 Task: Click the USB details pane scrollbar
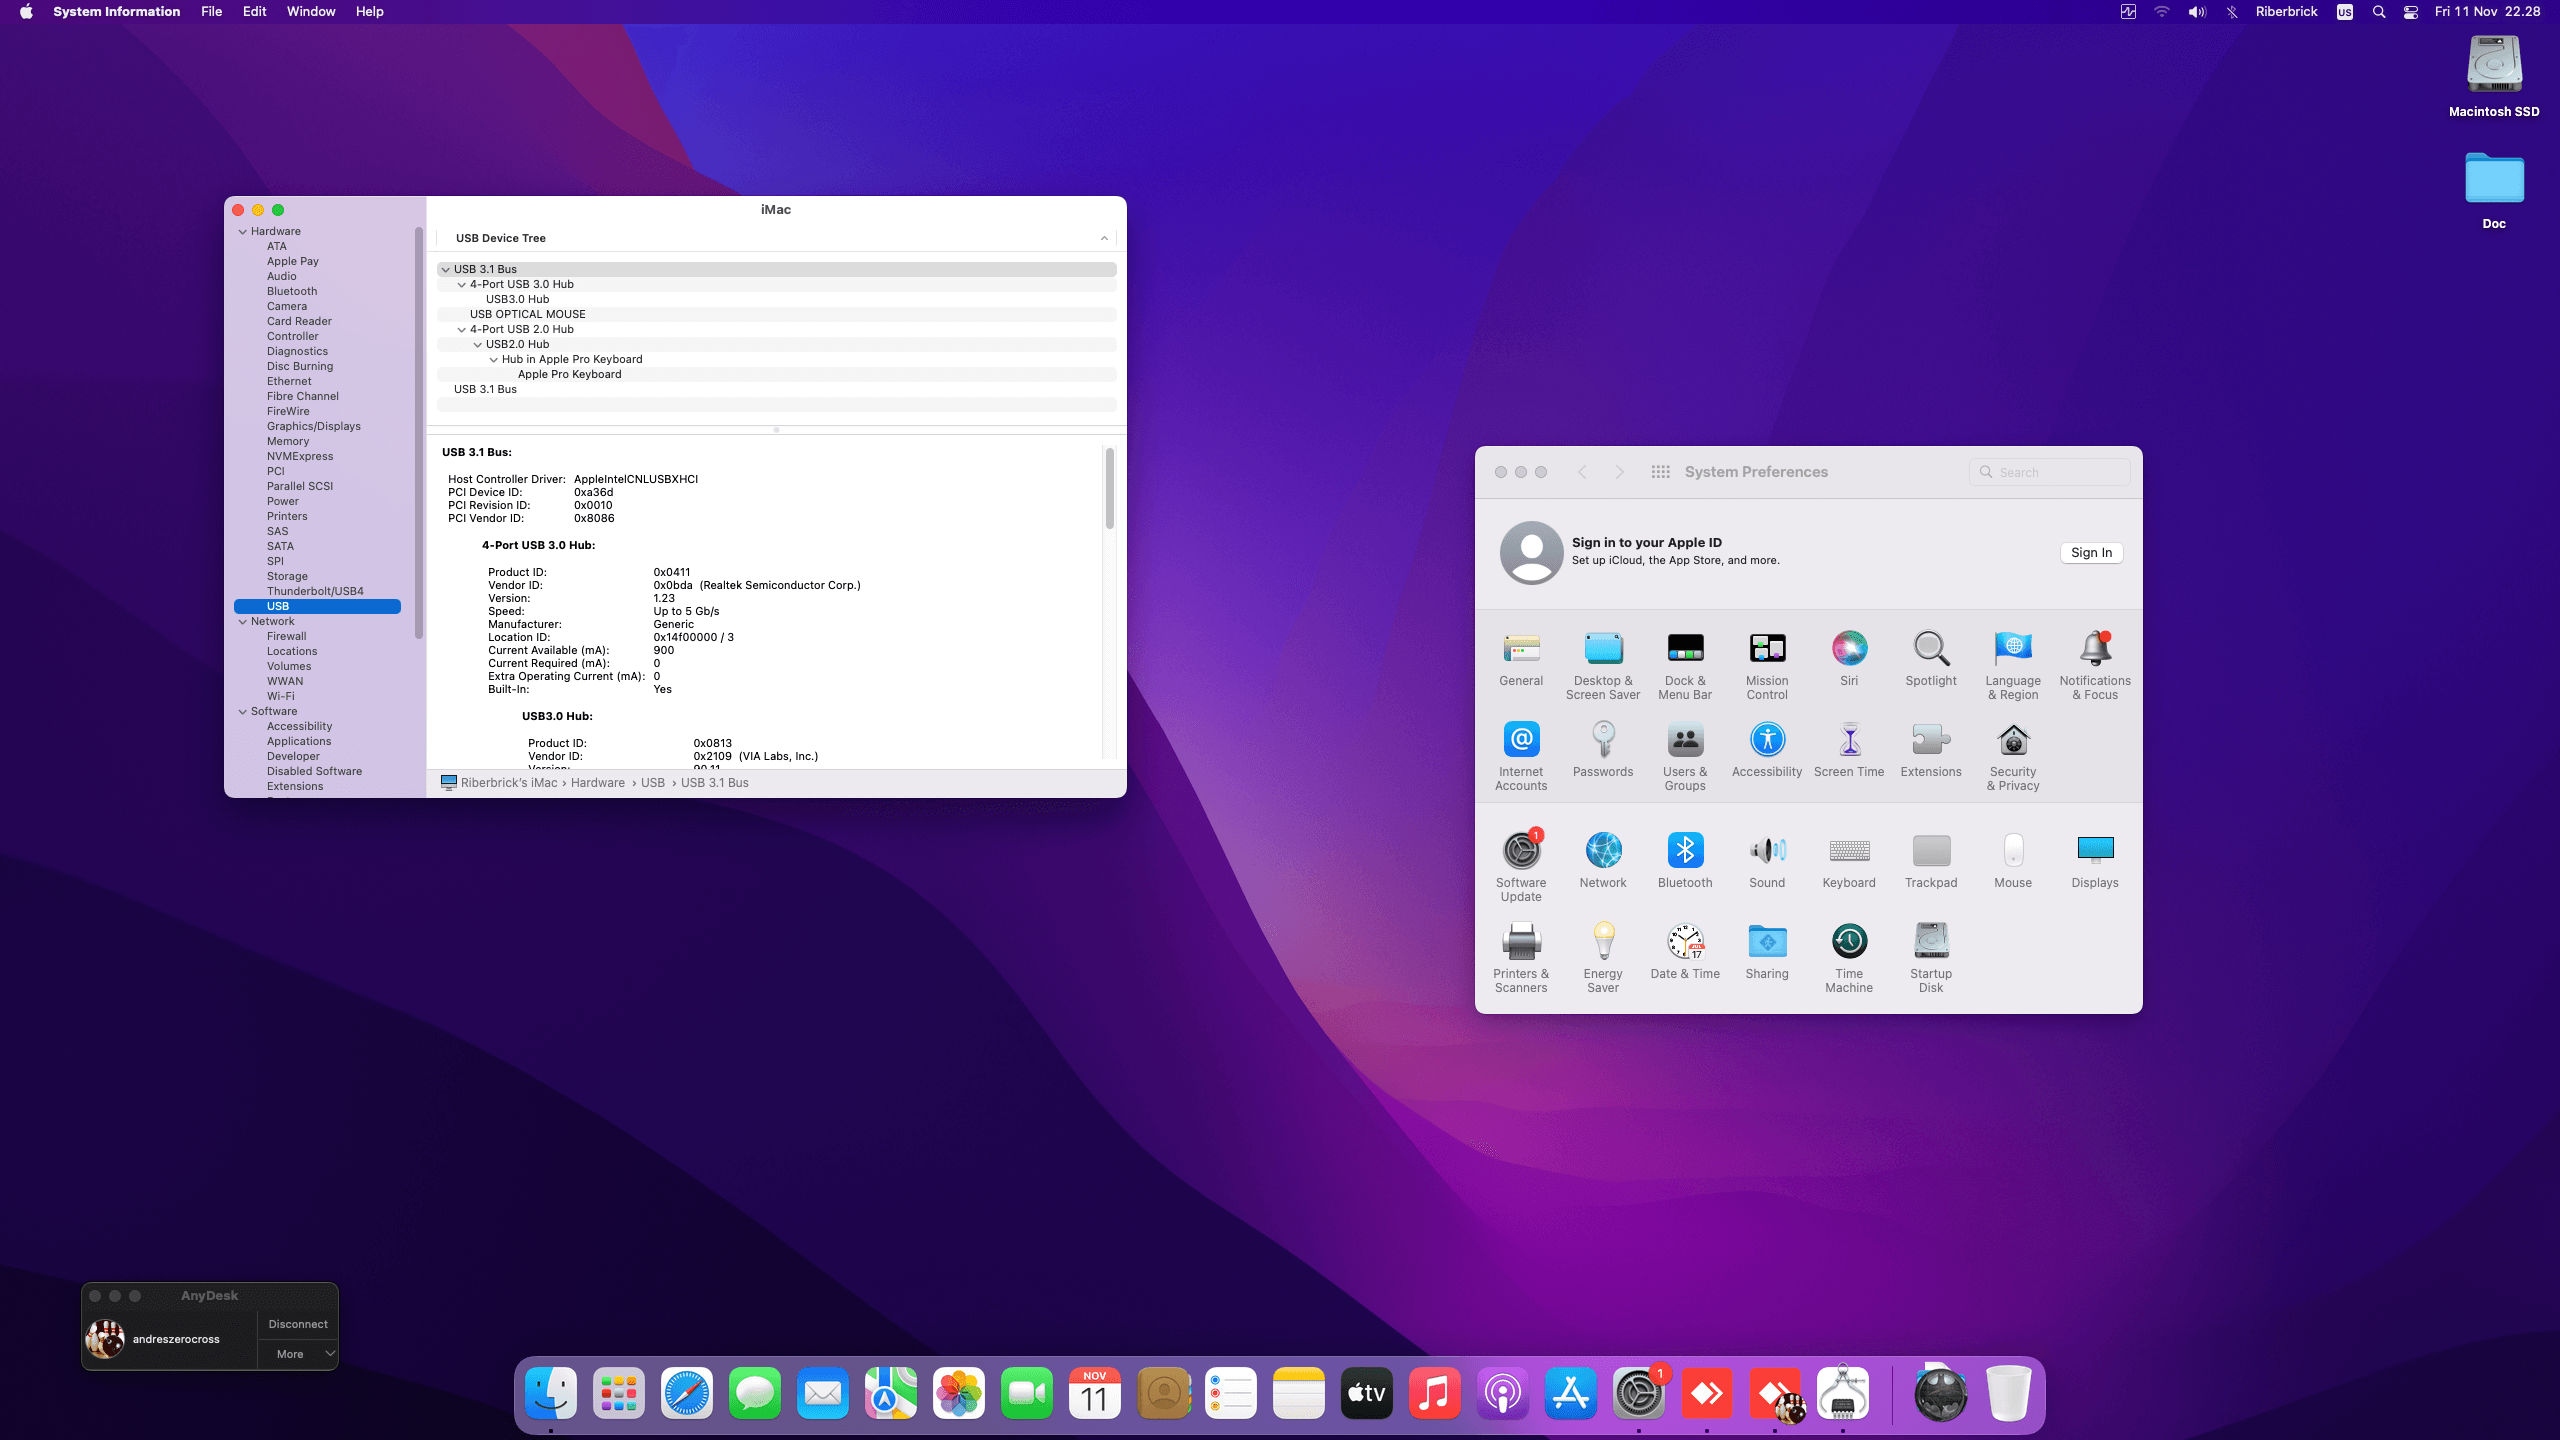coord(1109,490)
